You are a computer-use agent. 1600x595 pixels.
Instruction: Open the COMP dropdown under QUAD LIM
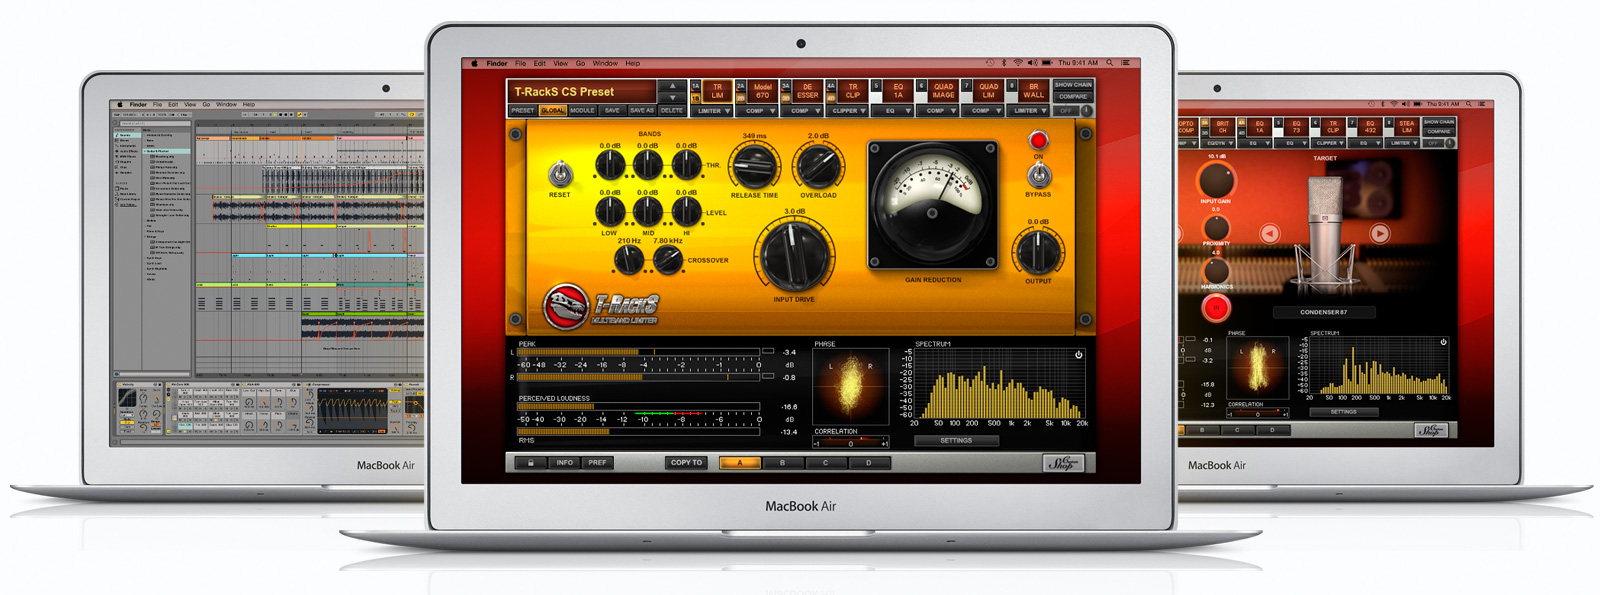(985, 111)
